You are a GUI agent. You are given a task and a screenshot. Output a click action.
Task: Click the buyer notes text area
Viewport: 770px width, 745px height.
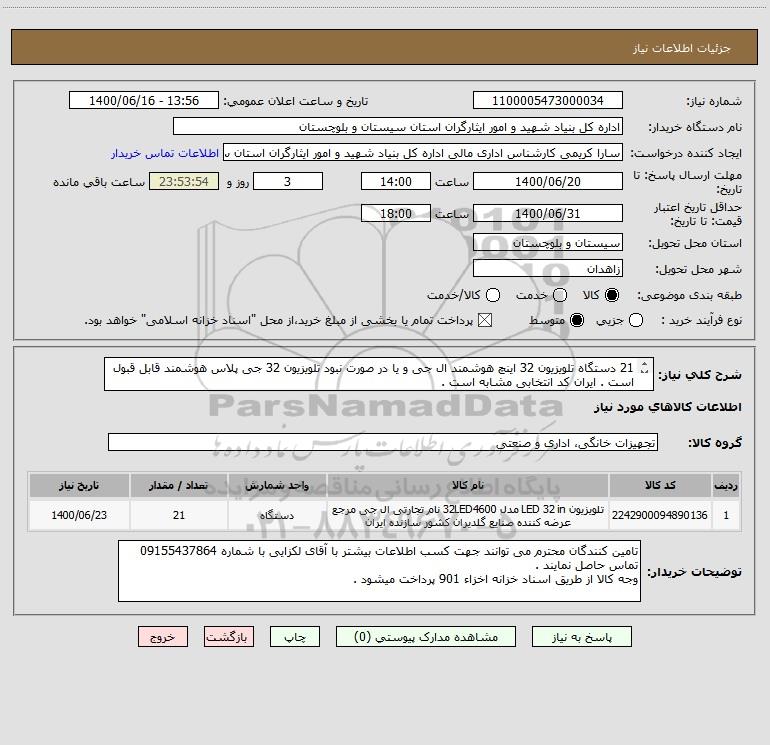pos(379,571)
